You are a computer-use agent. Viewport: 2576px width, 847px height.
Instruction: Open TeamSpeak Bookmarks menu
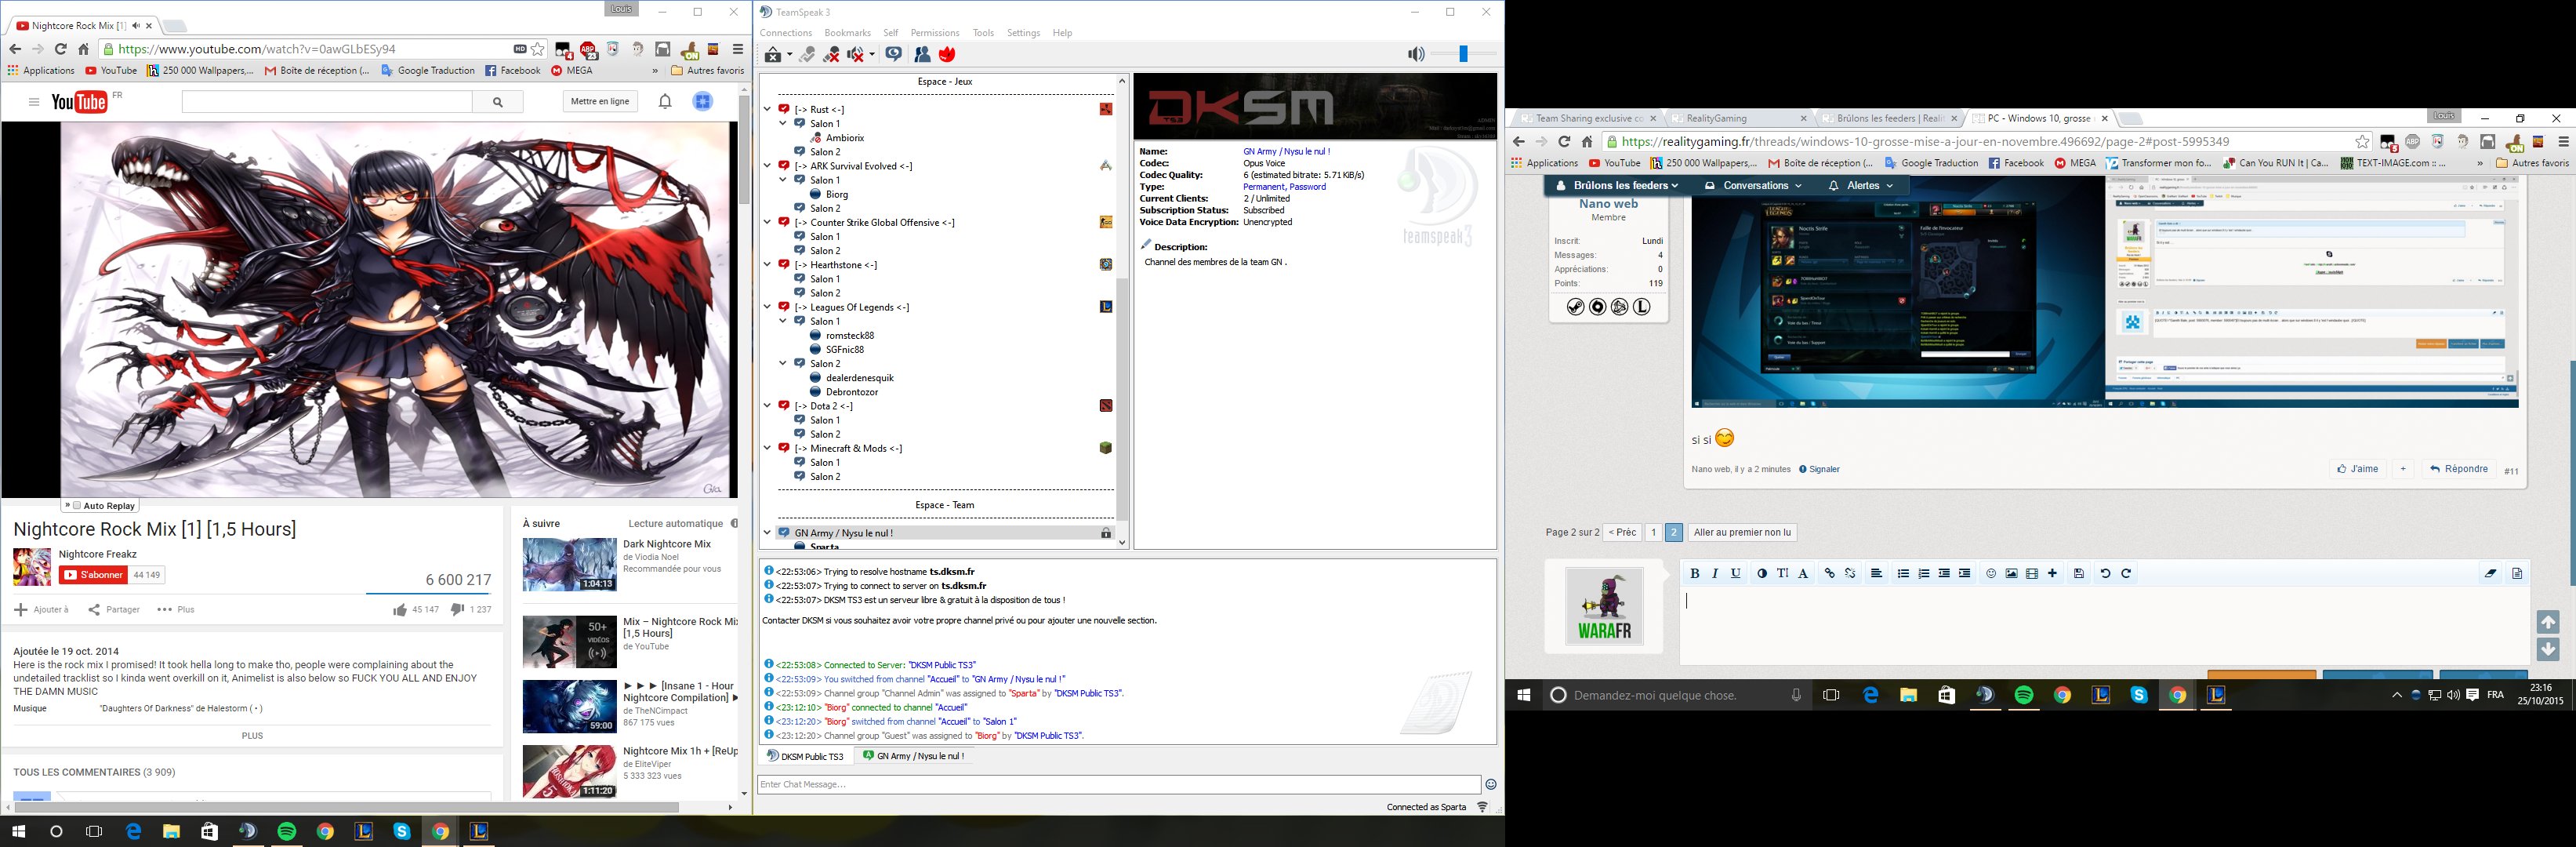[x=847, y=33]
